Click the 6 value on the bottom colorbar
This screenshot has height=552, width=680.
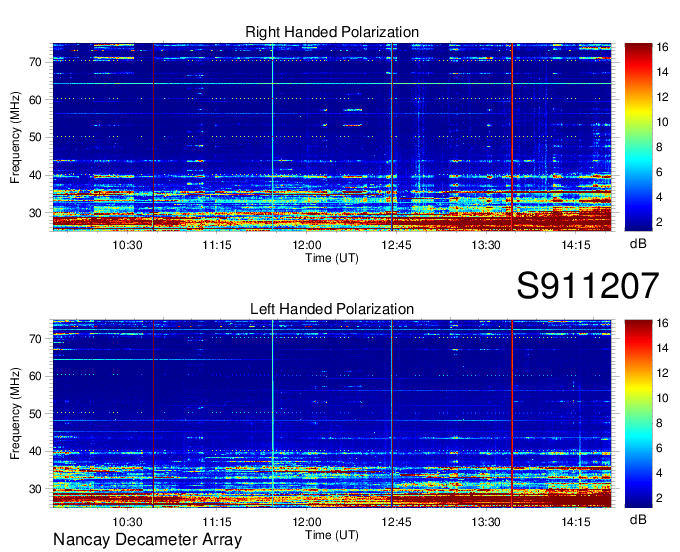pyautogui.click(x=659, y=448)
